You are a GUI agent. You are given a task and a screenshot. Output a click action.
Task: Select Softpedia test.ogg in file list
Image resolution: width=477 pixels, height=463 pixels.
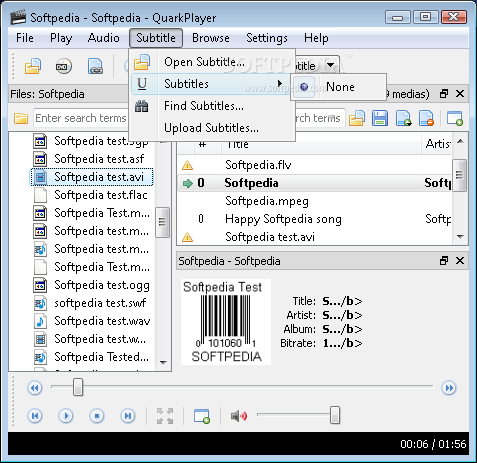(x=102, y=285)
